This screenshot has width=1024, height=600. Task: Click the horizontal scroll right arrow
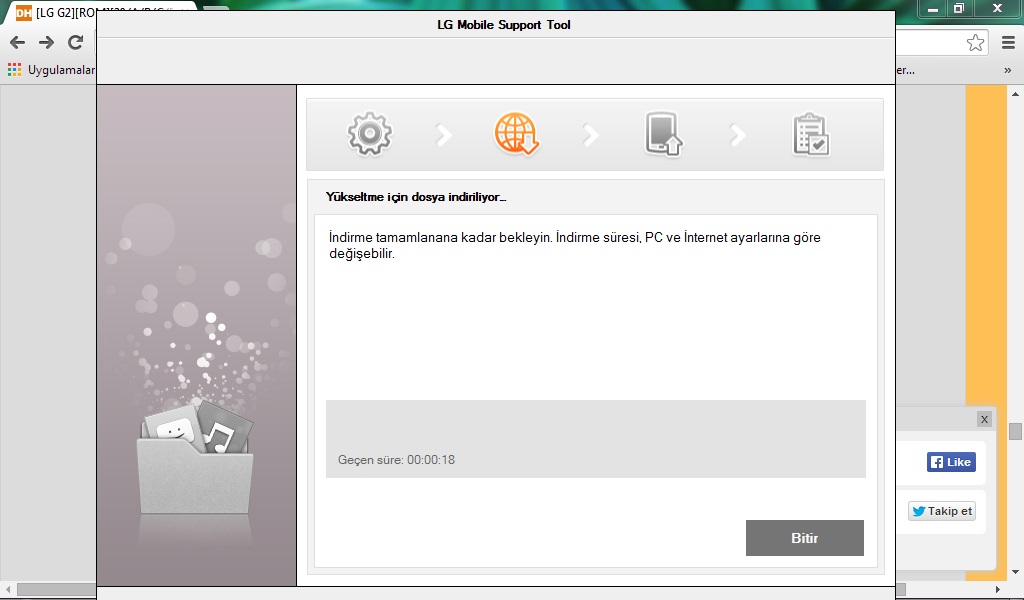pyautogui.click(x=997, y=590)
